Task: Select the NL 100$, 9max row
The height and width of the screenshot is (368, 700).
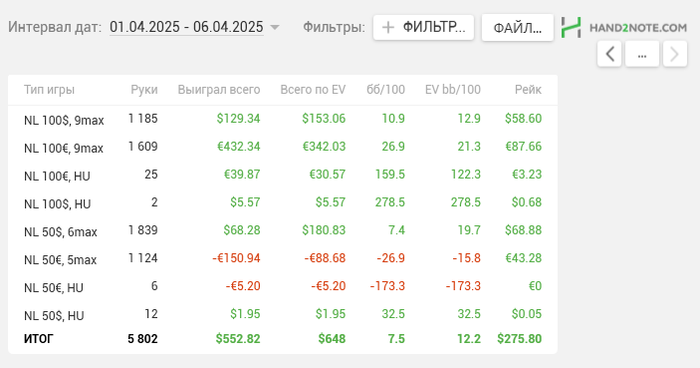Action: pos(283,119)
